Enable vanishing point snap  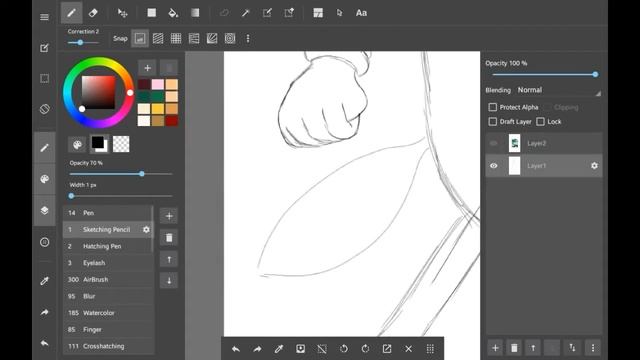pyautogui.click(x=194, y=39)
